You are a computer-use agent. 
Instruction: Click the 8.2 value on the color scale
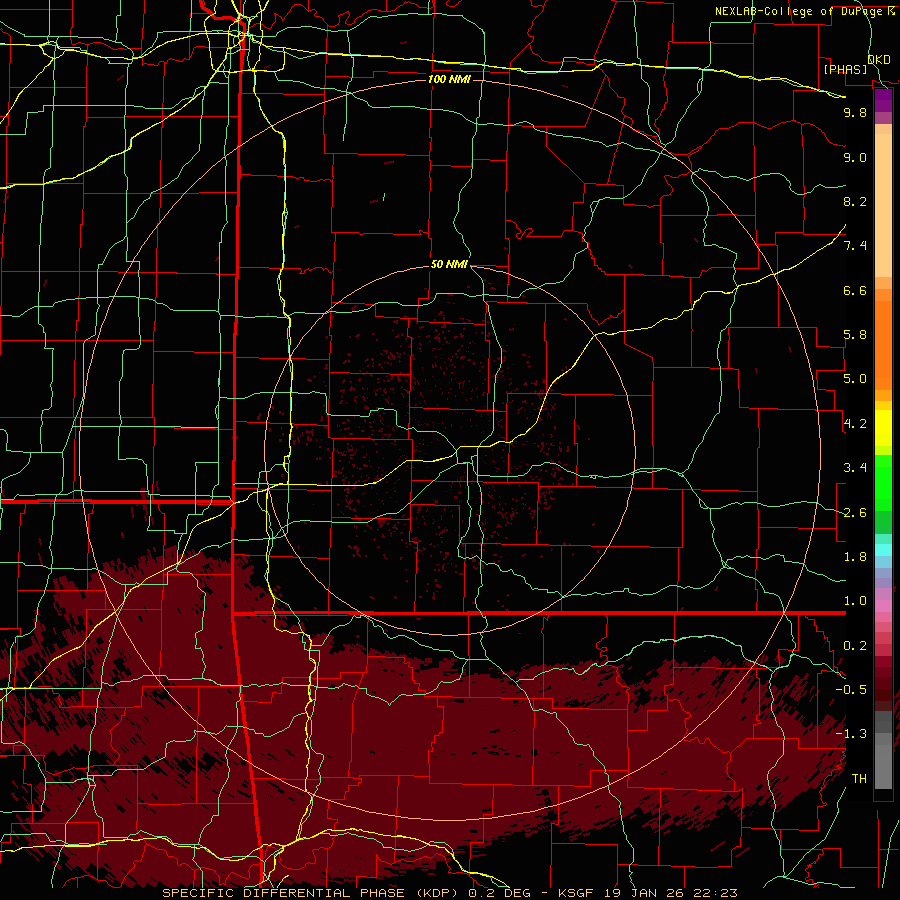855,201
